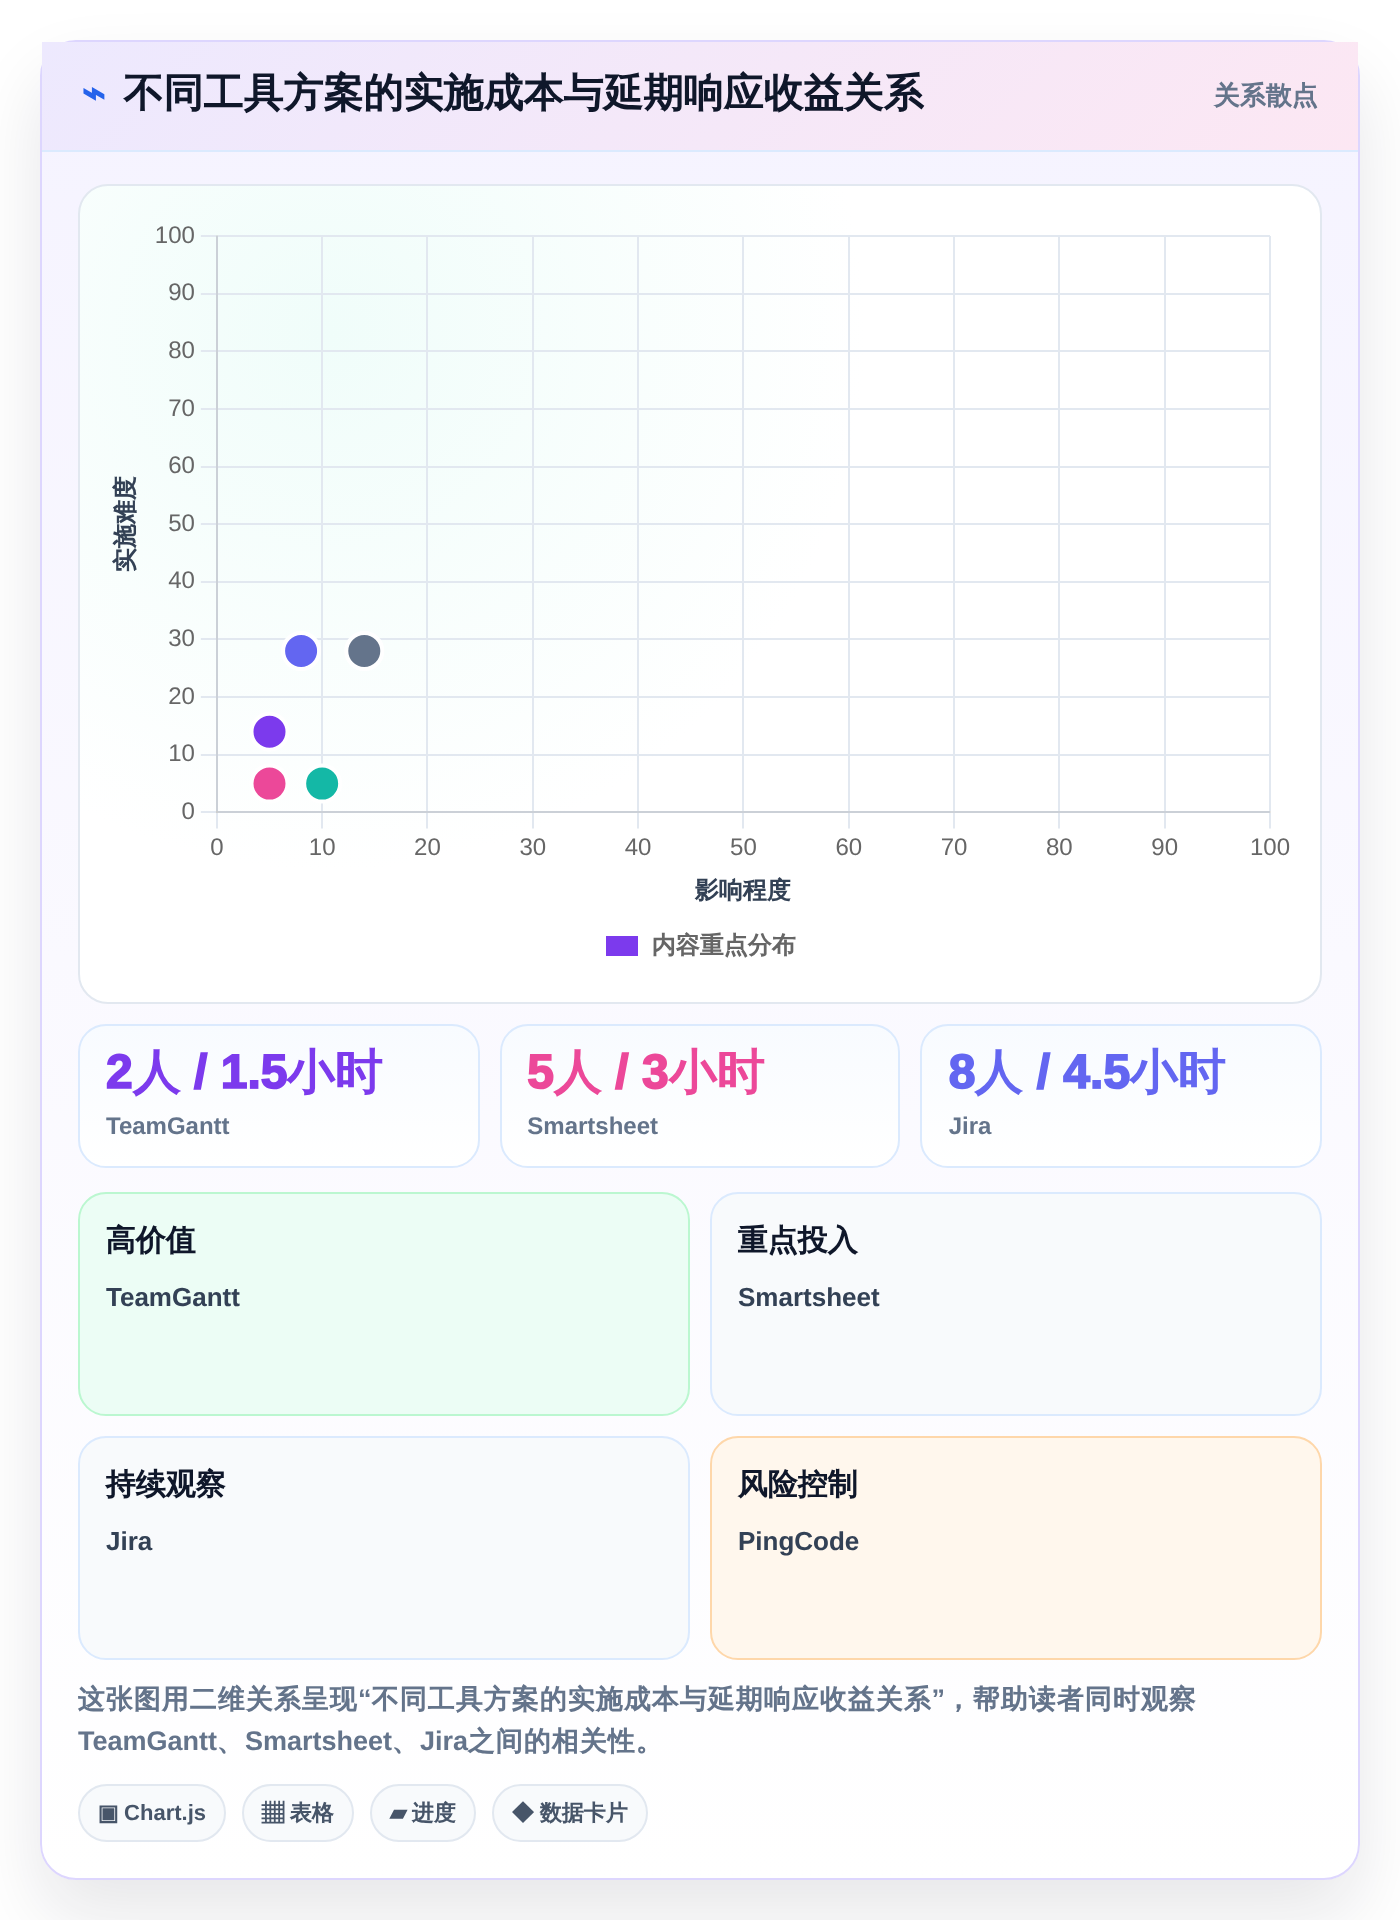
Task: Click the 5人 / 3小时 Smartsheet card
Action: pyautogui.click(x=700, y=1096)
